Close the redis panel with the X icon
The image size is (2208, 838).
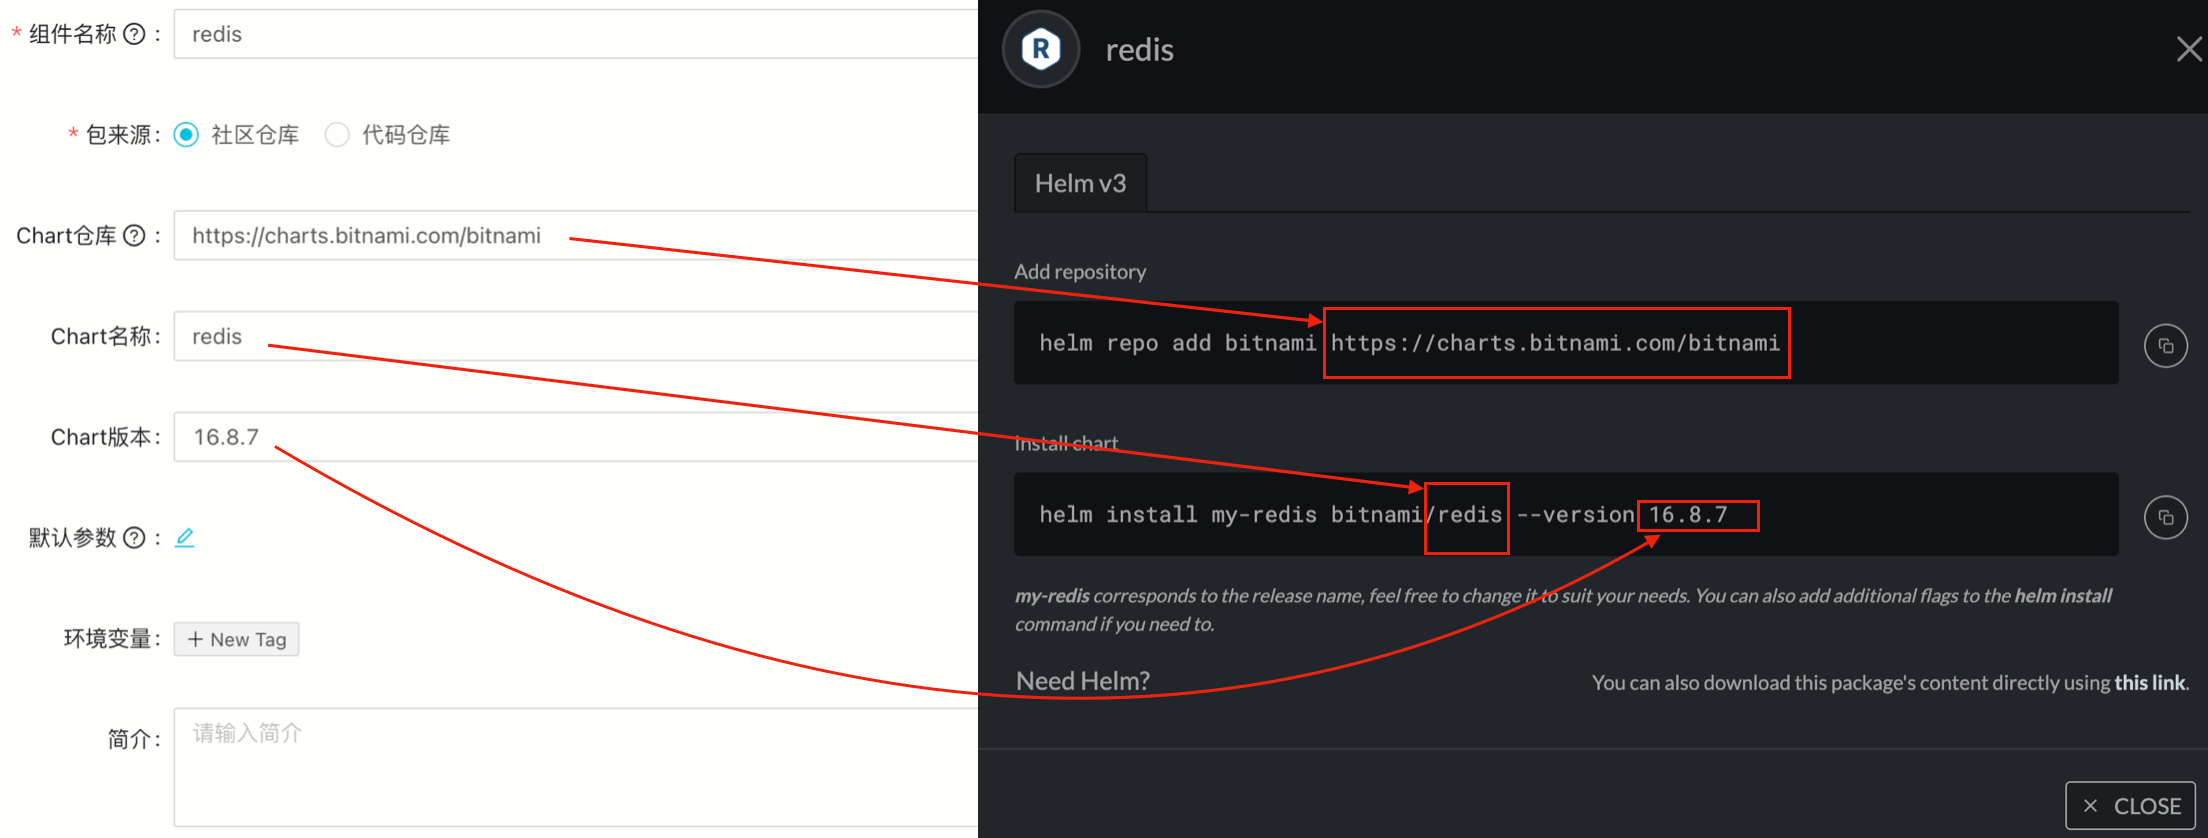[x=2188, y=49]
